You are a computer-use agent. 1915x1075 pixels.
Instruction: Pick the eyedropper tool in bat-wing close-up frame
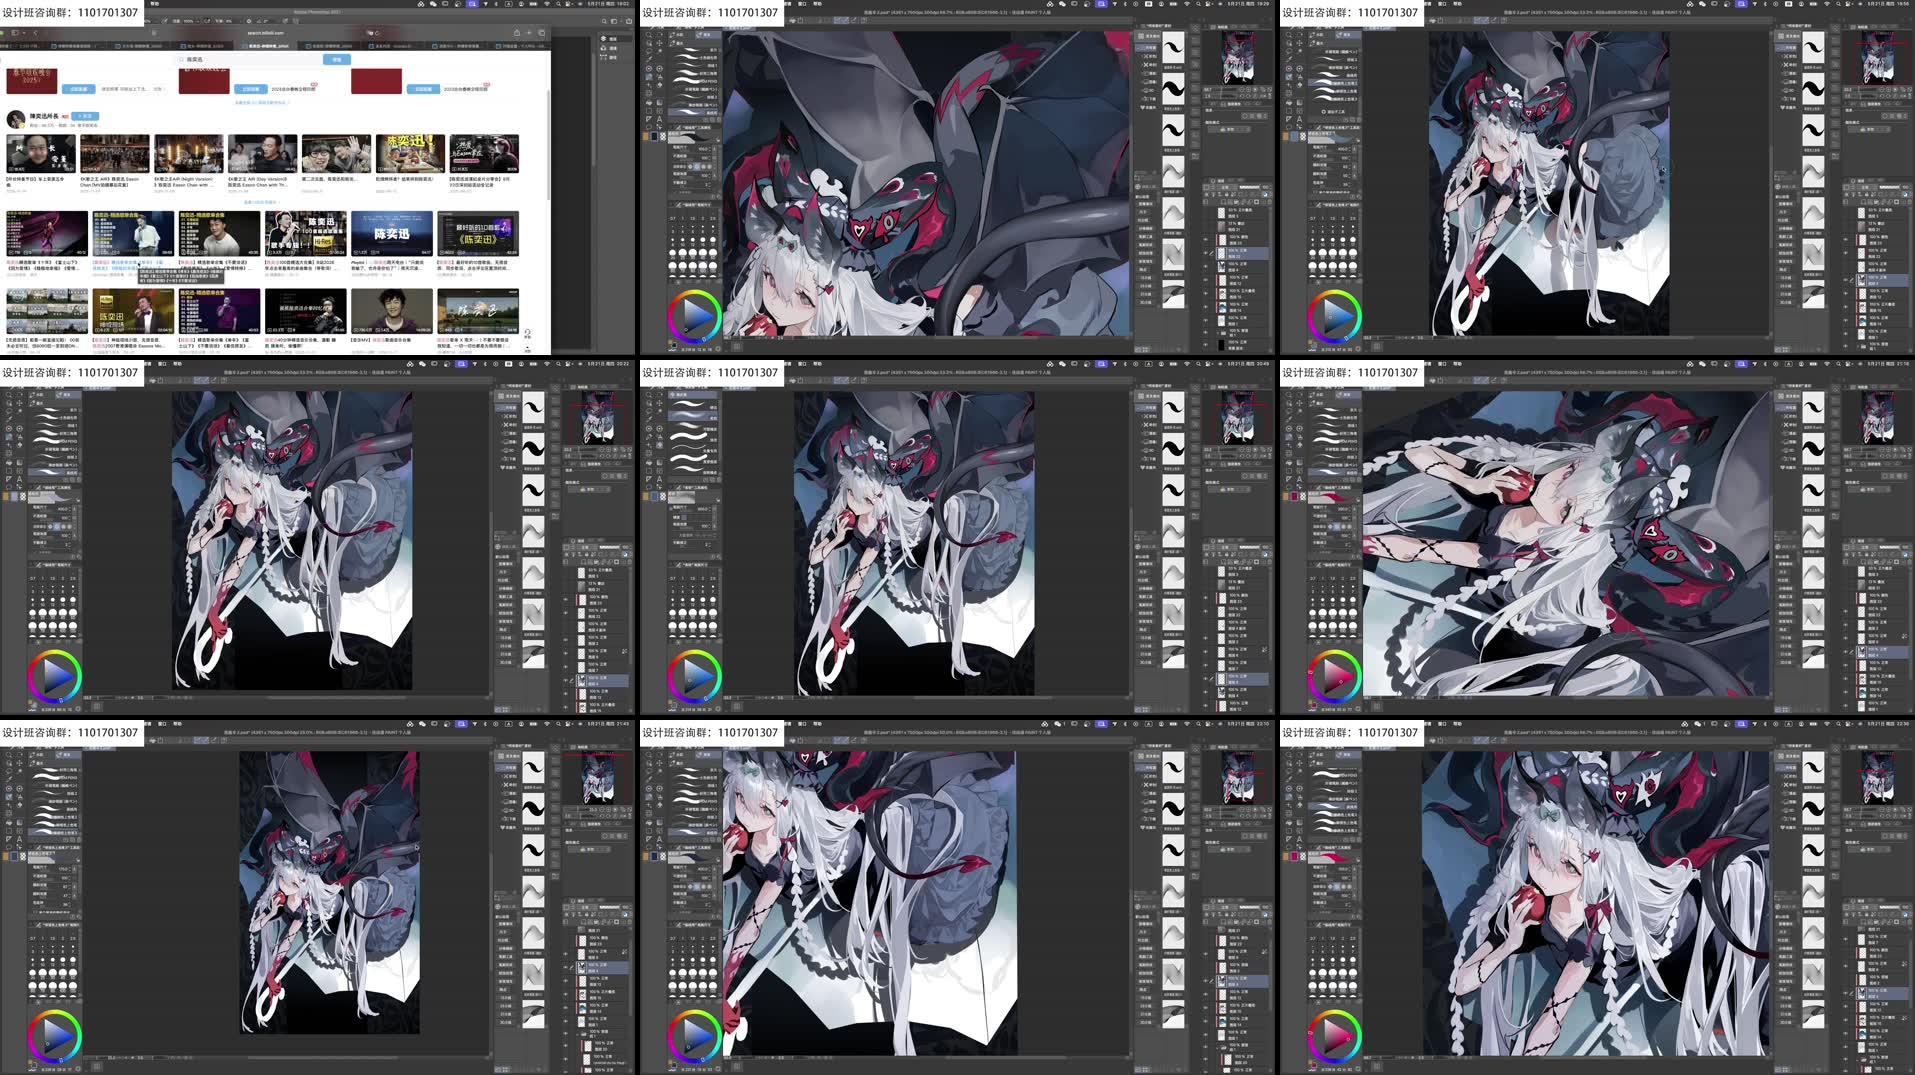[x=649, y=59]
